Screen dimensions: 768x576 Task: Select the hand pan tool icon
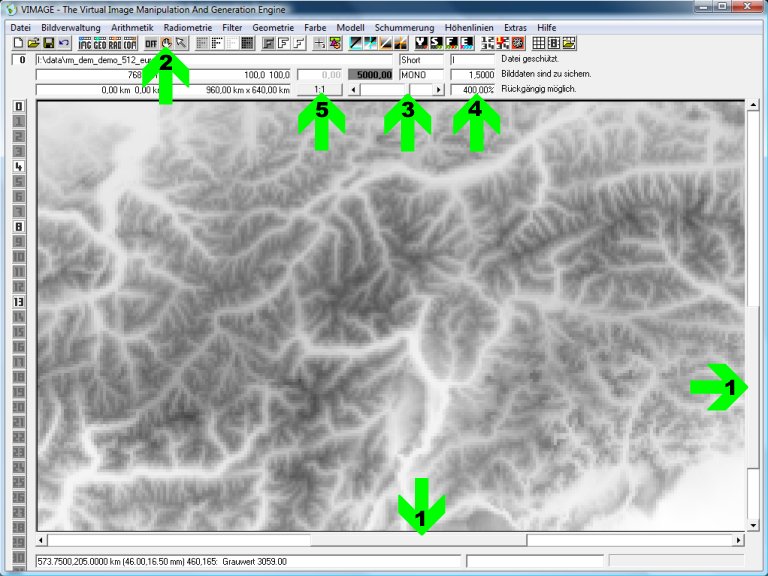click(166, 43)
